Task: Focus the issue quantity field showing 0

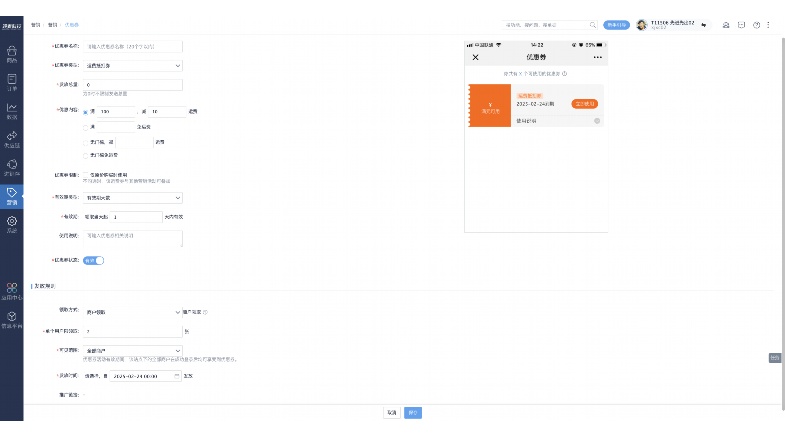Action: pyautogui.click(x=133, y=85)
